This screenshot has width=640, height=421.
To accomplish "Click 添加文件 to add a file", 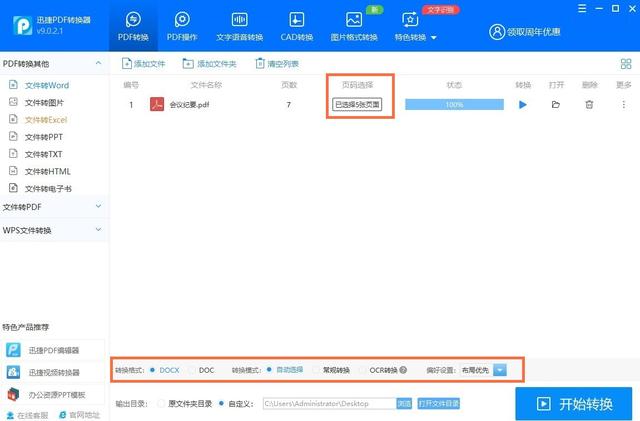I will [x=143, y=64].
